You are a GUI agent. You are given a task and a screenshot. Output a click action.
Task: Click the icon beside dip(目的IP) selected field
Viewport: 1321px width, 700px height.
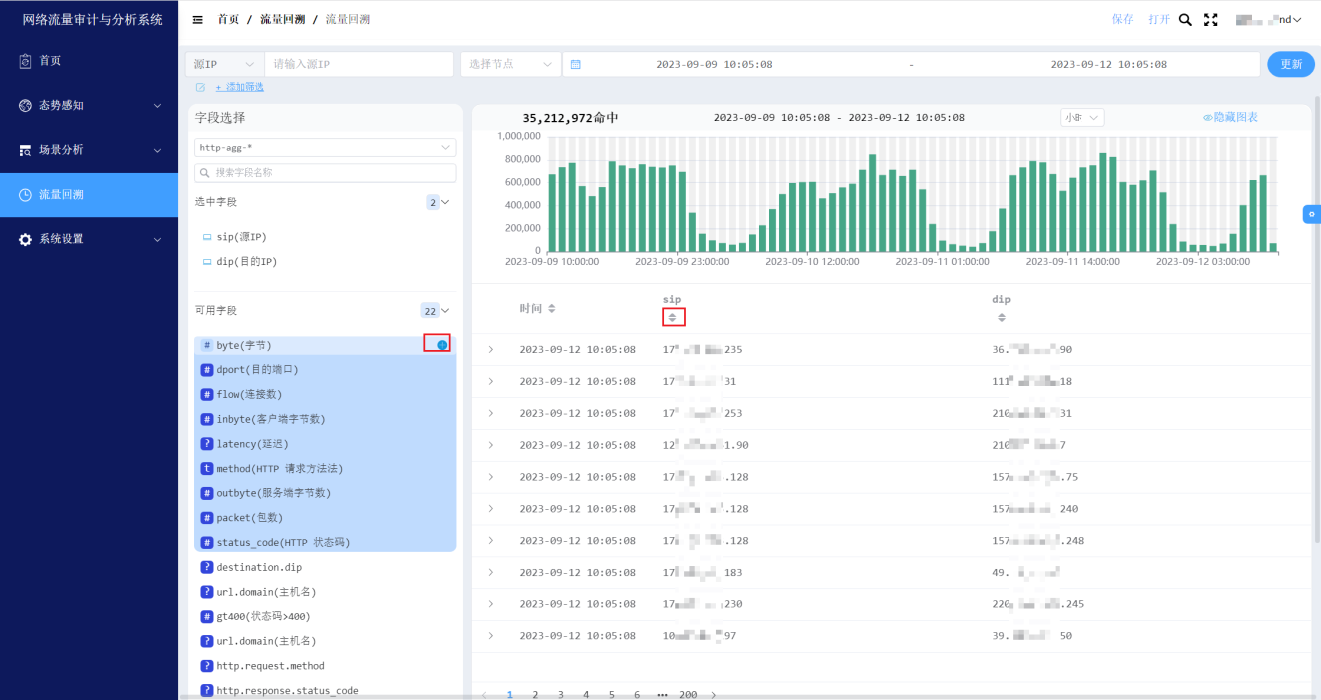[207, 262]
